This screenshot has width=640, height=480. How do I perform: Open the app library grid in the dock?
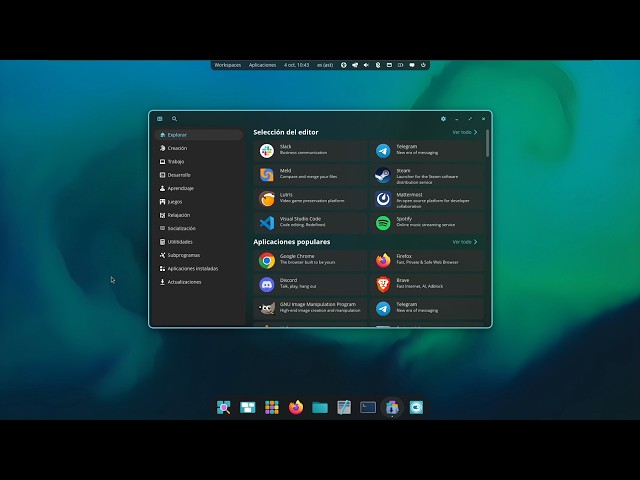click(271, 407)
